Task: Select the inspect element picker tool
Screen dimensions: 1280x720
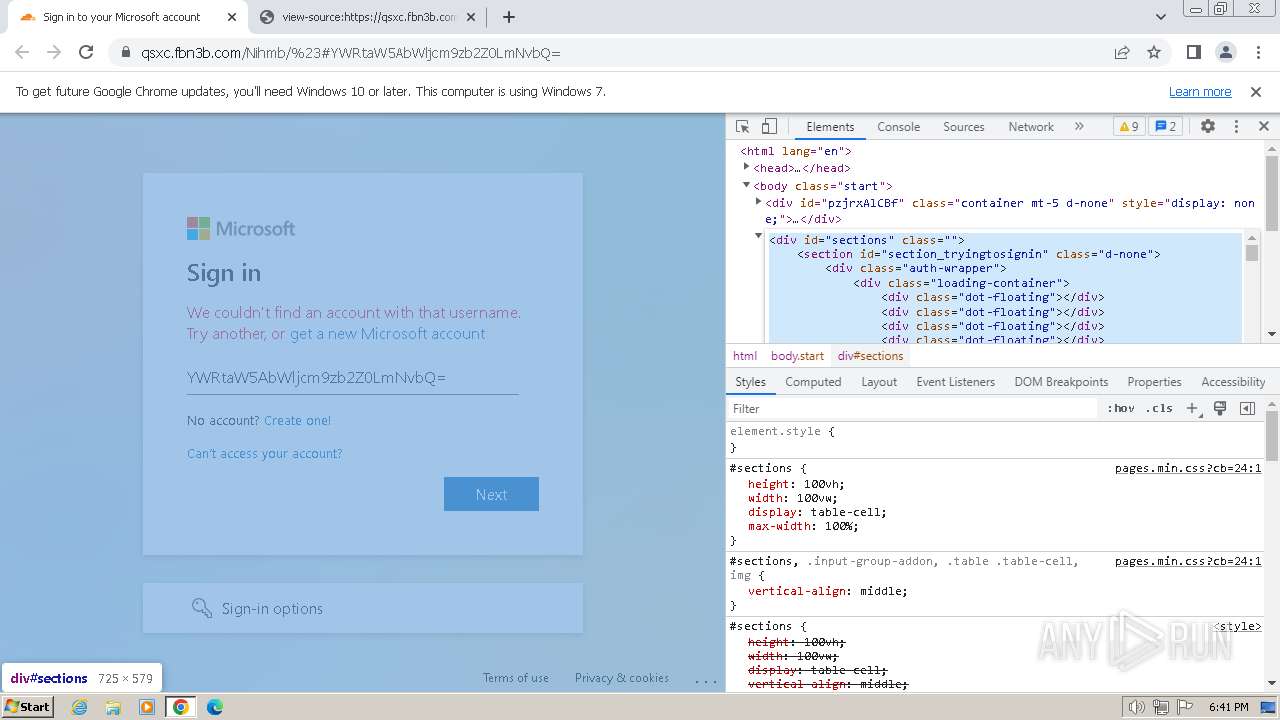Action: [742, 127]
